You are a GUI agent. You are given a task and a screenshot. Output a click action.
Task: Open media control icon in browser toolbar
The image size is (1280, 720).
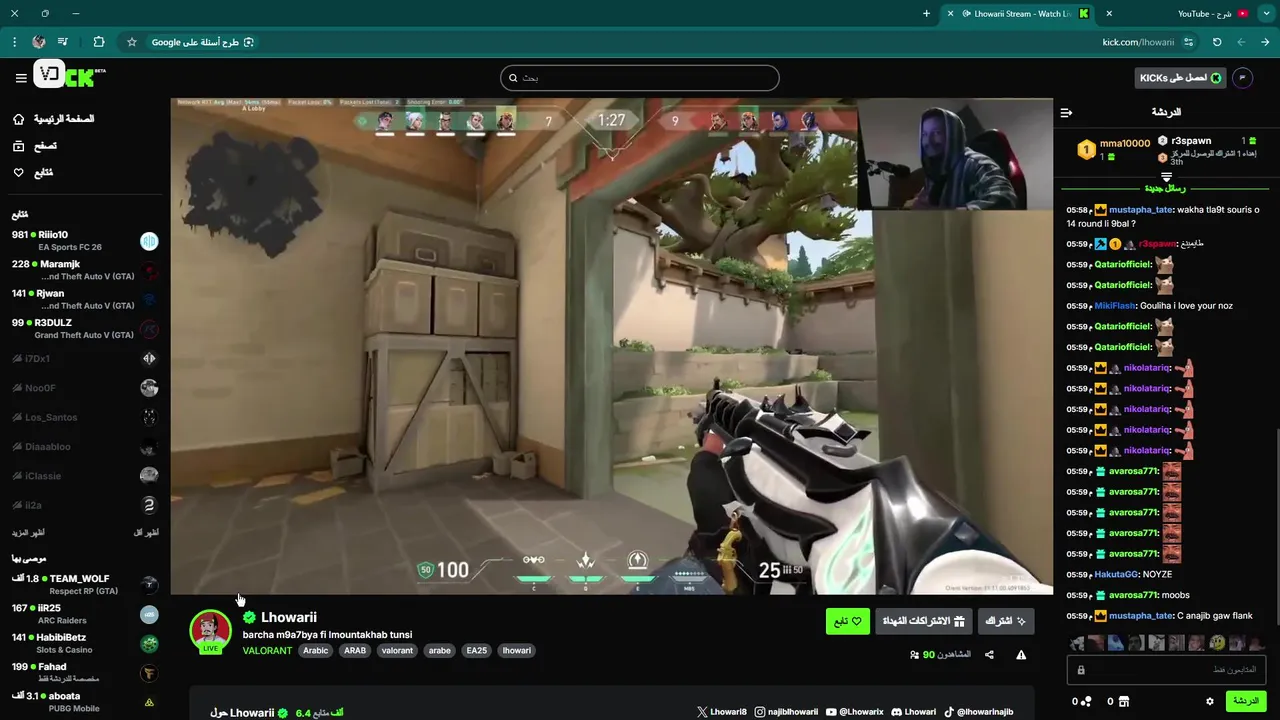coord(63,42)
